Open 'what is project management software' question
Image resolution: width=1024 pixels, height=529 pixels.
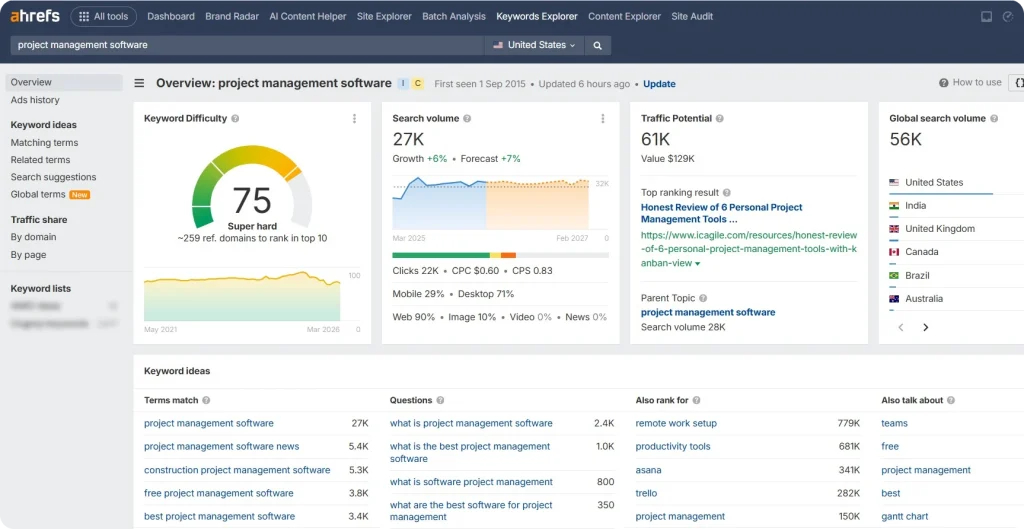pos(471,423)
